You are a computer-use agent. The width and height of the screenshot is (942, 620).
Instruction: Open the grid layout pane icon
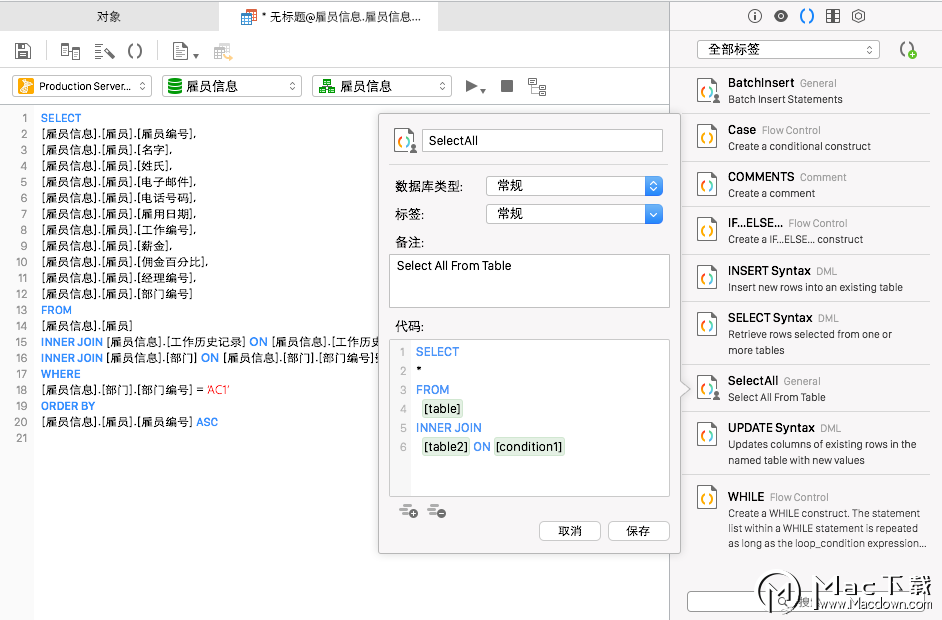(x=833, y=16)
